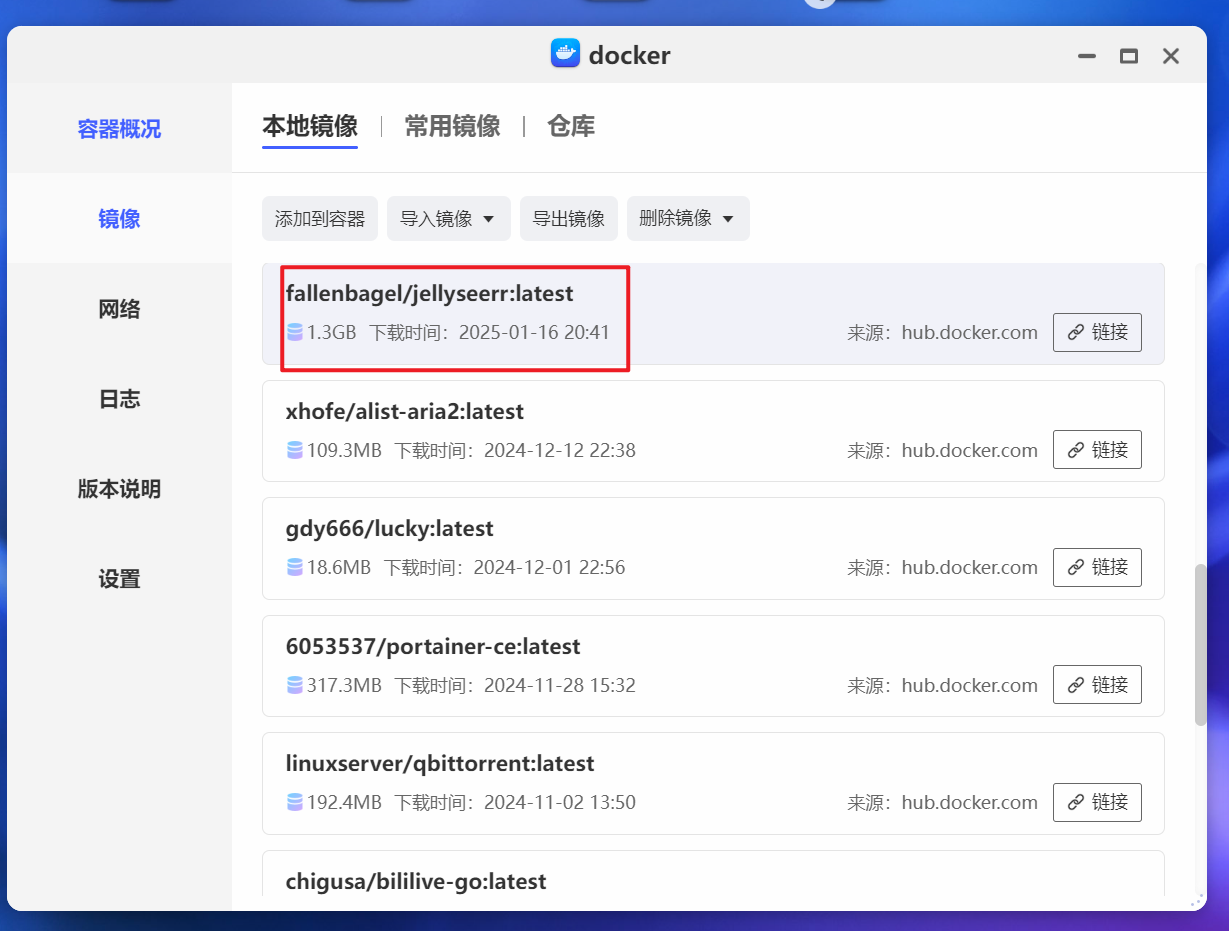
Task: Open the 链接 link for 6053537/portainer-ce
Action: (x=1097, y=685)
